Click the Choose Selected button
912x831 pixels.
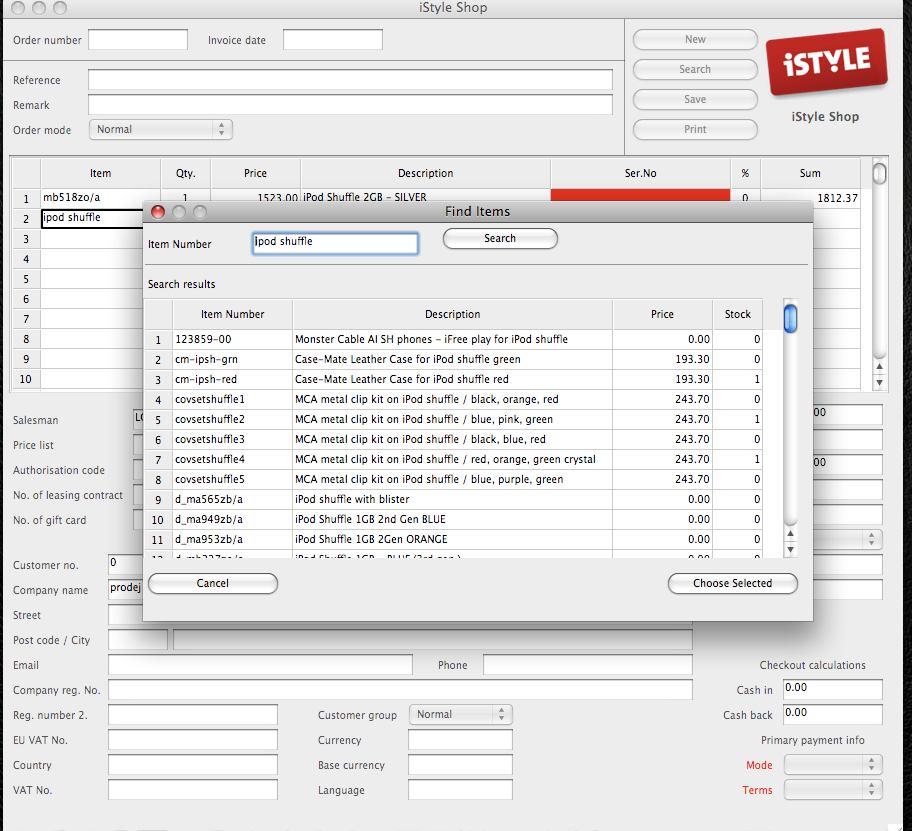coord(733,583)
